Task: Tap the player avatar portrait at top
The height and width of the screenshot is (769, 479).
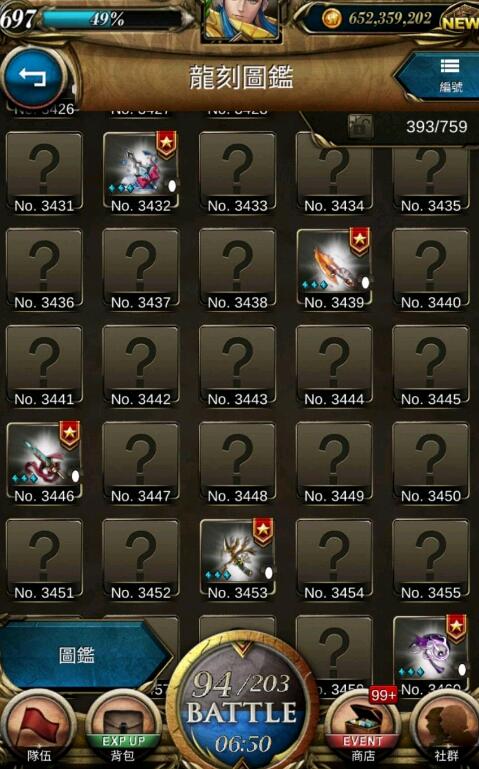Action: point(241,20)
